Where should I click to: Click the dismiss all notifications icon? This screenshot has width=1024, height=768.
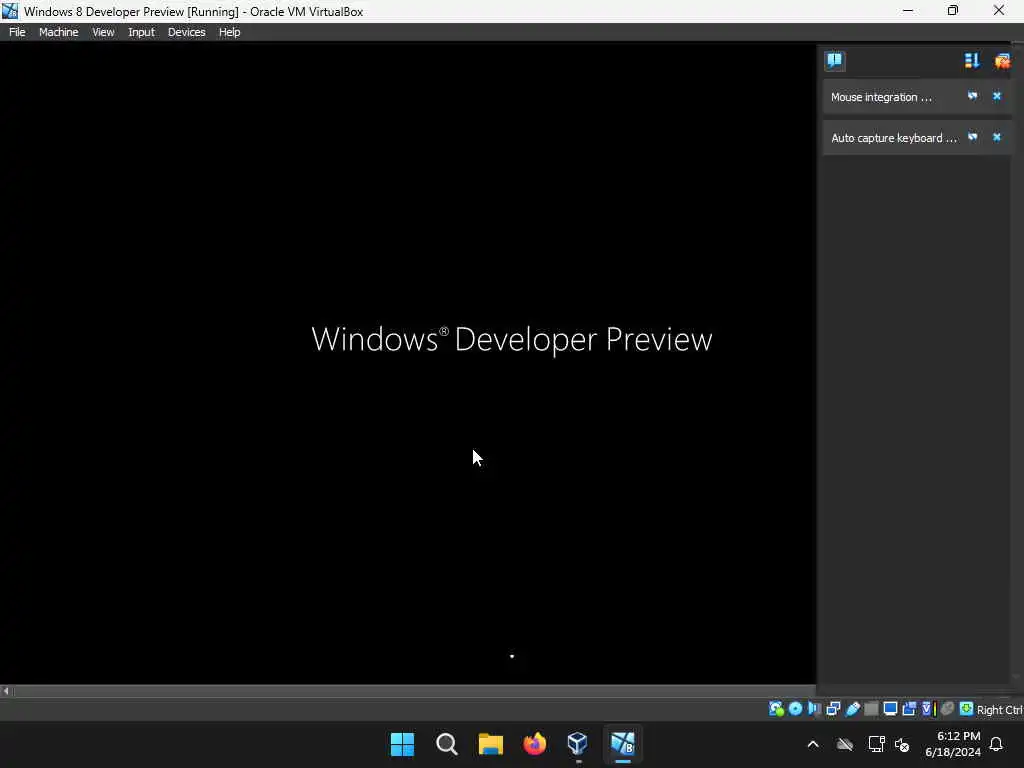tap(1002, 61)
